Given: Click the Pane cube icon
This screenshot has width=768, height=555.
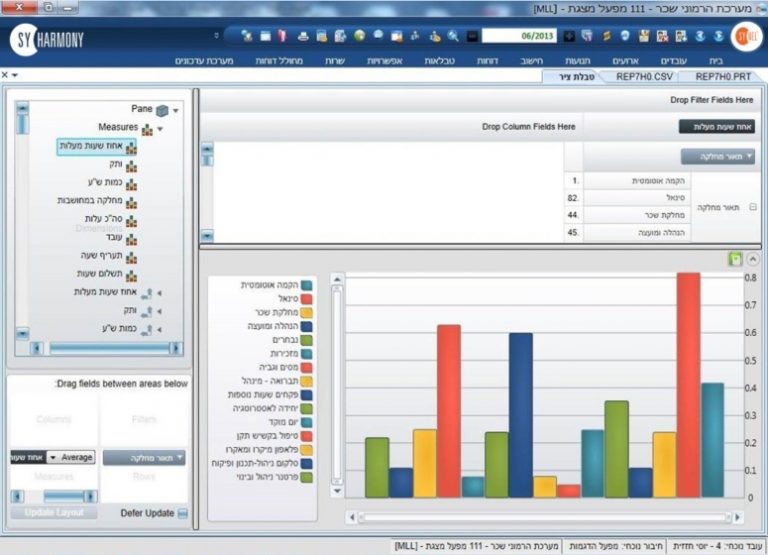Looking at the screenshot, I should [x=162, y=109].
